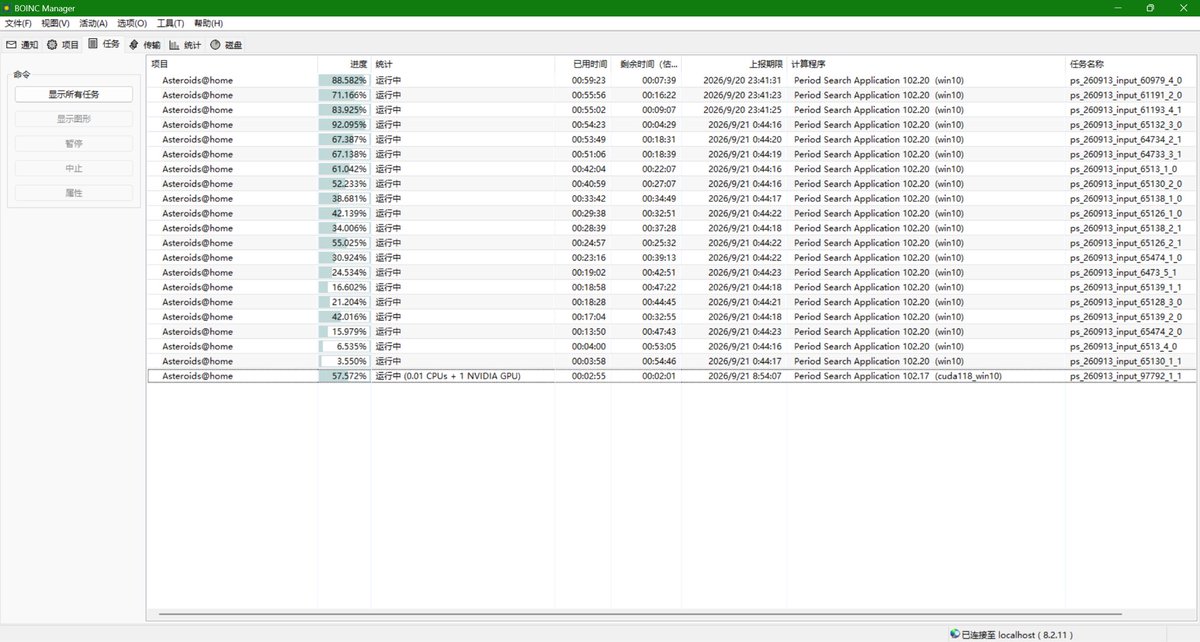
Task: Sort by the 上报期限 column header
Action: [735, 64]
